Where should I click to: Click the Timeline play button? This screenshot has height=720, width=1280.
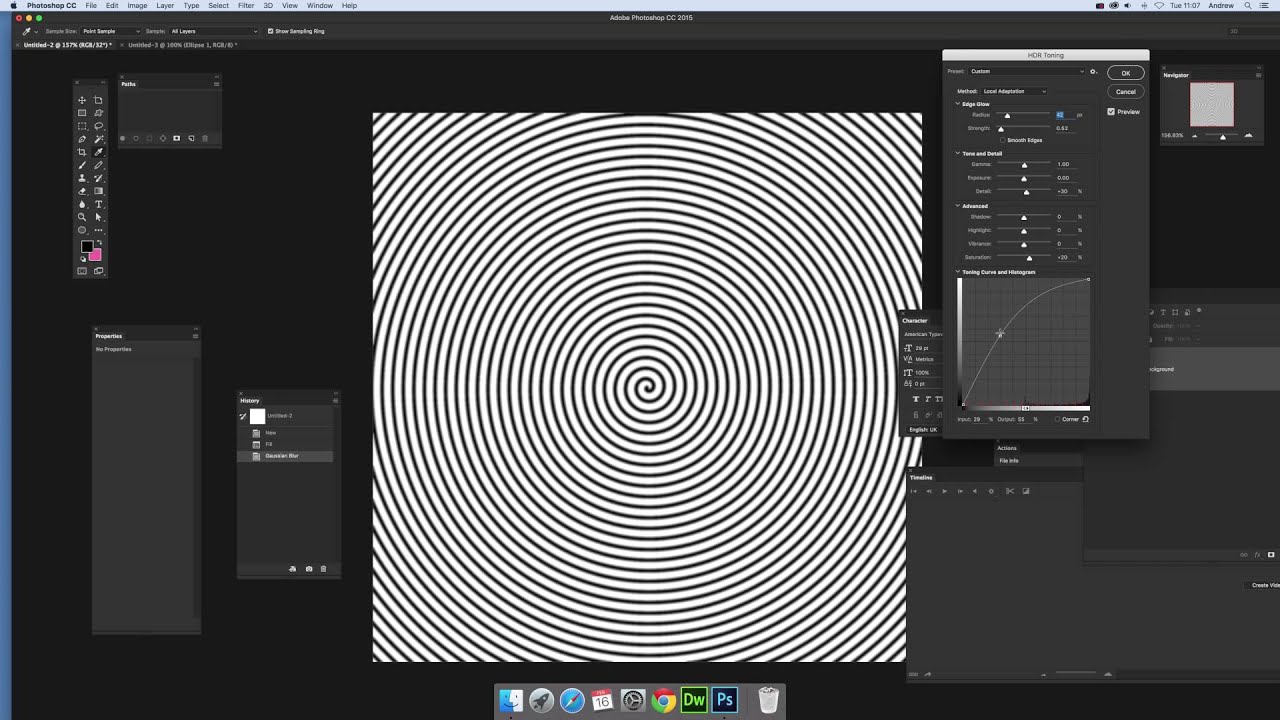pyautogui.click(x=944, y=491)
